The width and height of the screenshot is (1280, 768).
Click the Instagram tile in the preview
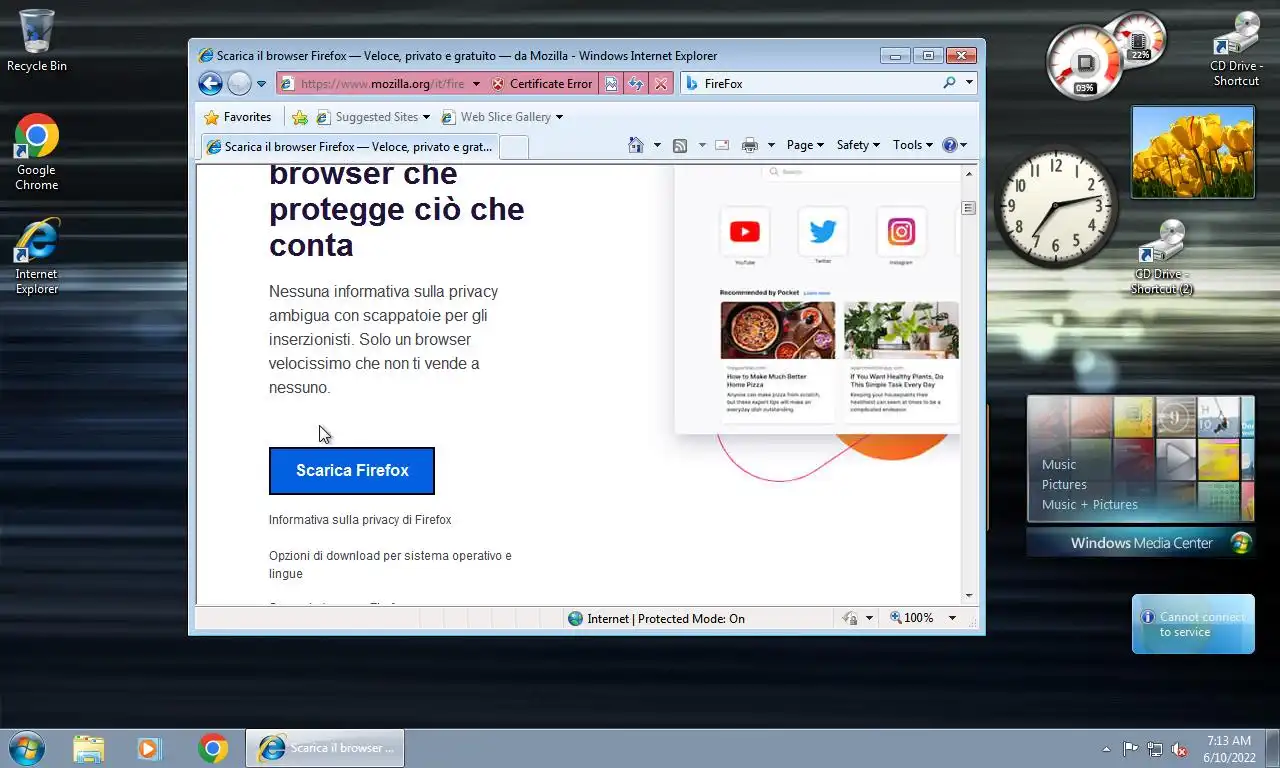click(x=901, y=232)
